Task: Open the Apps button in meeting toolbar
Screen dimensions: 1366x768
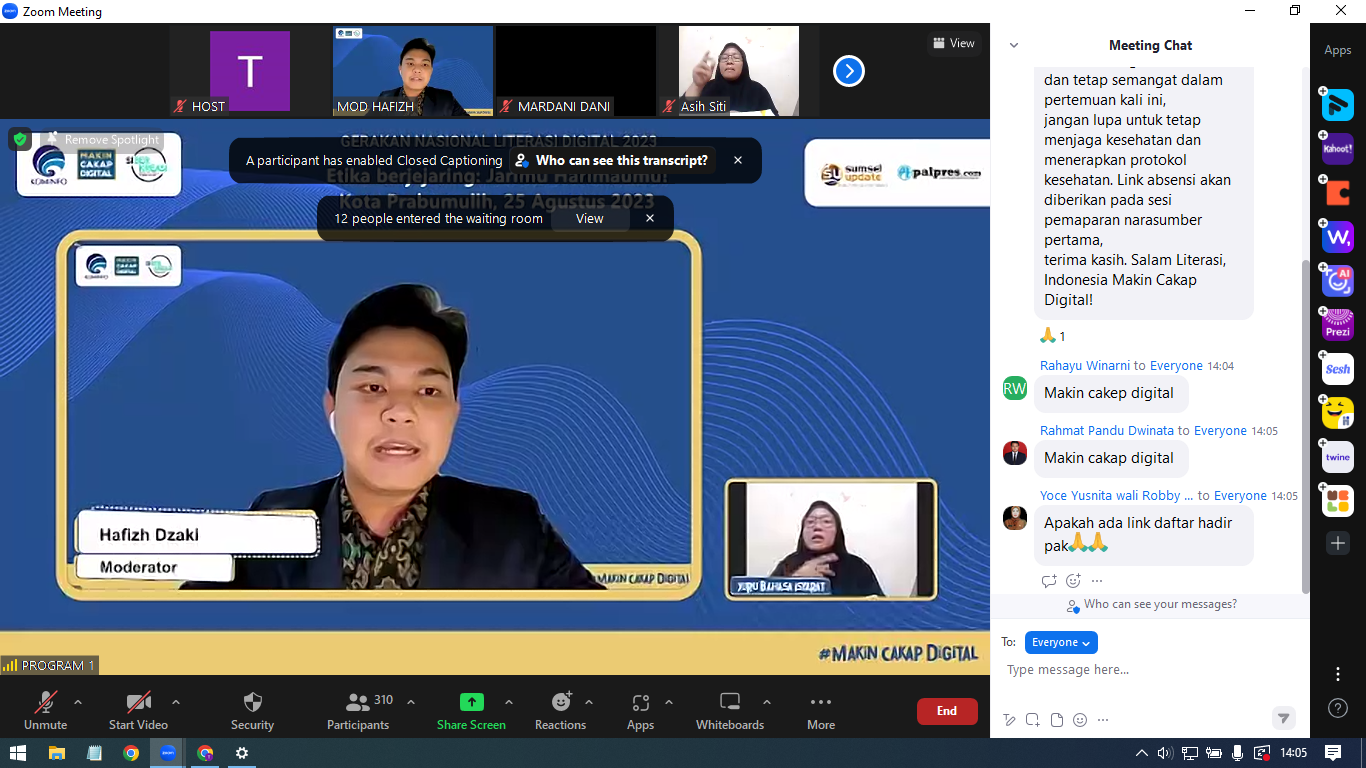Action: (x=641, y=710)
